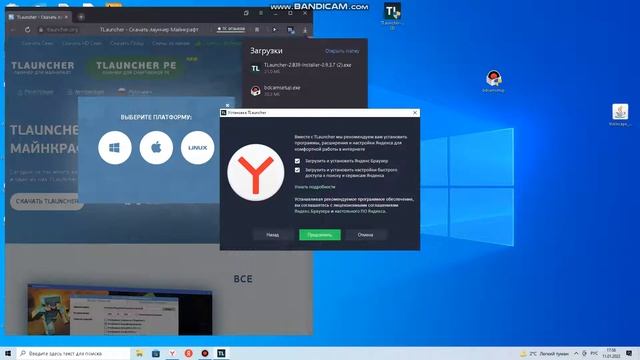Choose the Windows platform icon
The width and height of the screenshot is (640, 360).
click(x=115, y=148)
